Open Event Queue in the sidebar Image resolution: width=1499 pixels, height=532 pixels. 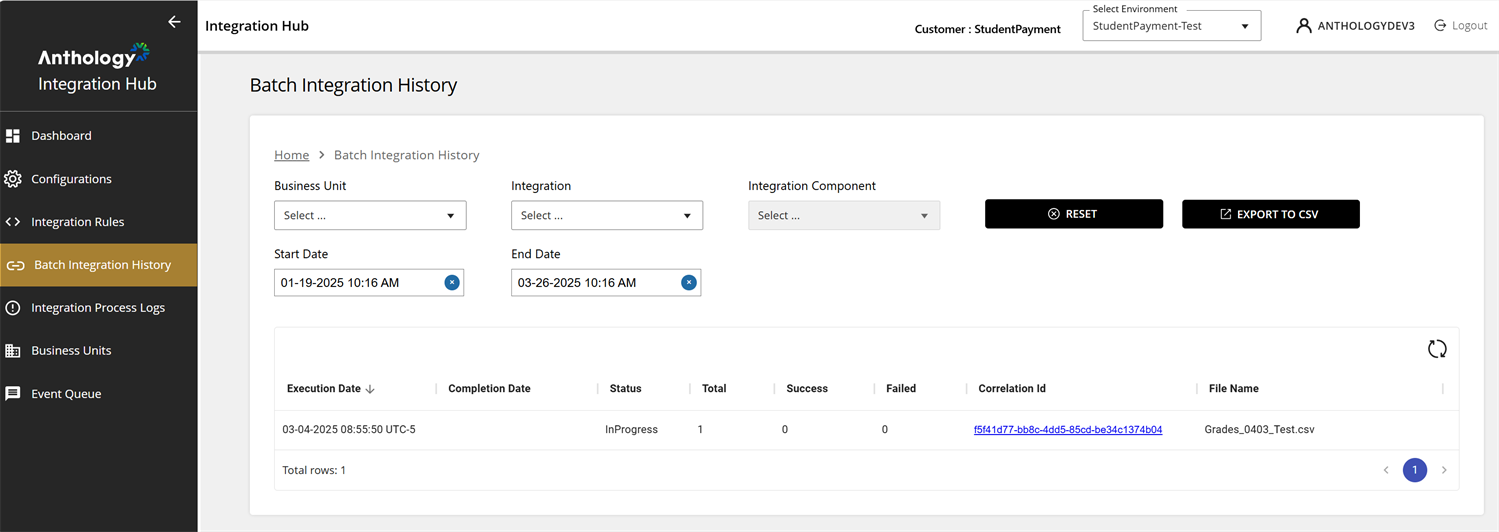[x=66, y=394]
